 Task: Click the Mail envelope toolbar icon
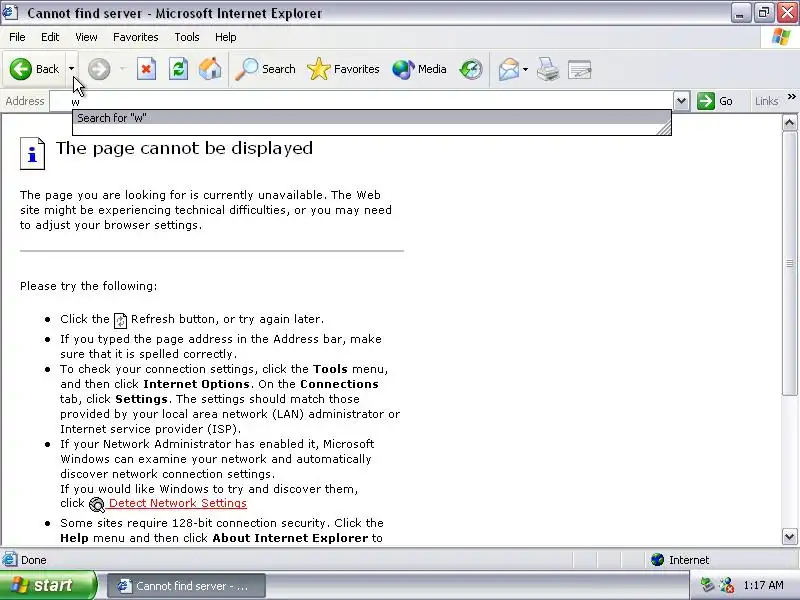pyautogui.click(x=509, y=69)
